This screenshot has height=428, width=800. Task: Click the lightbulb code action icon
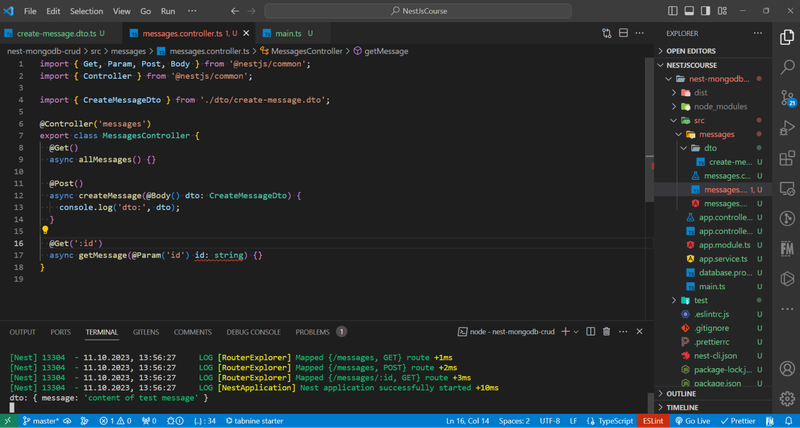[x=45, y=231]
